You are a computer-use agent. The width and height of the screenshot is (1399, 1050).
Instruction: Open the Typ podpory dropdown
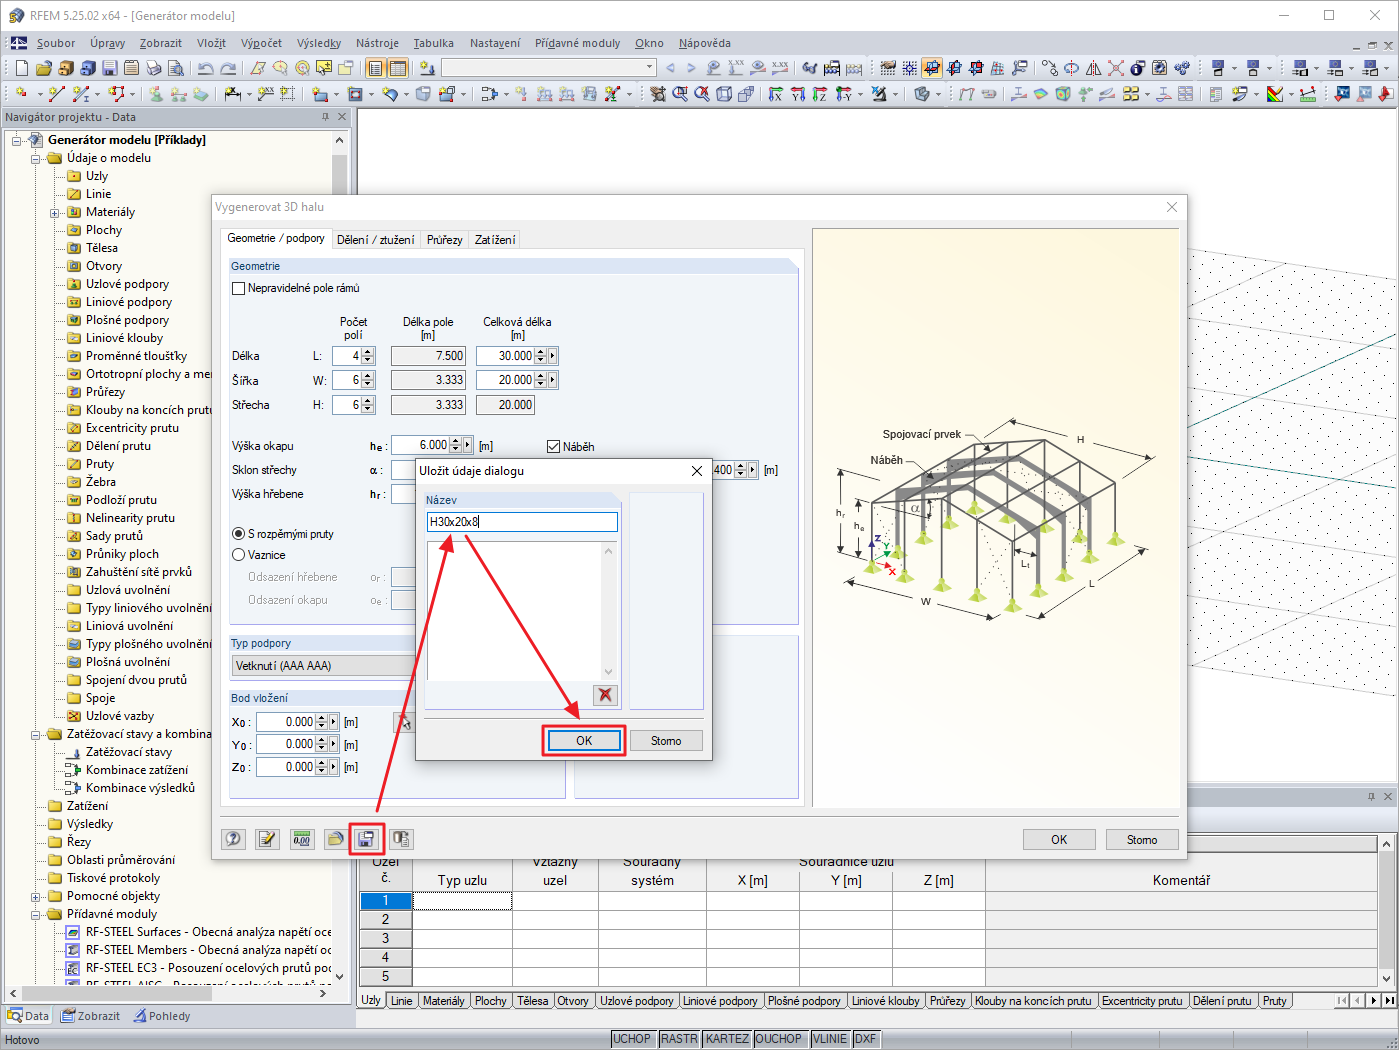[324, 666]
